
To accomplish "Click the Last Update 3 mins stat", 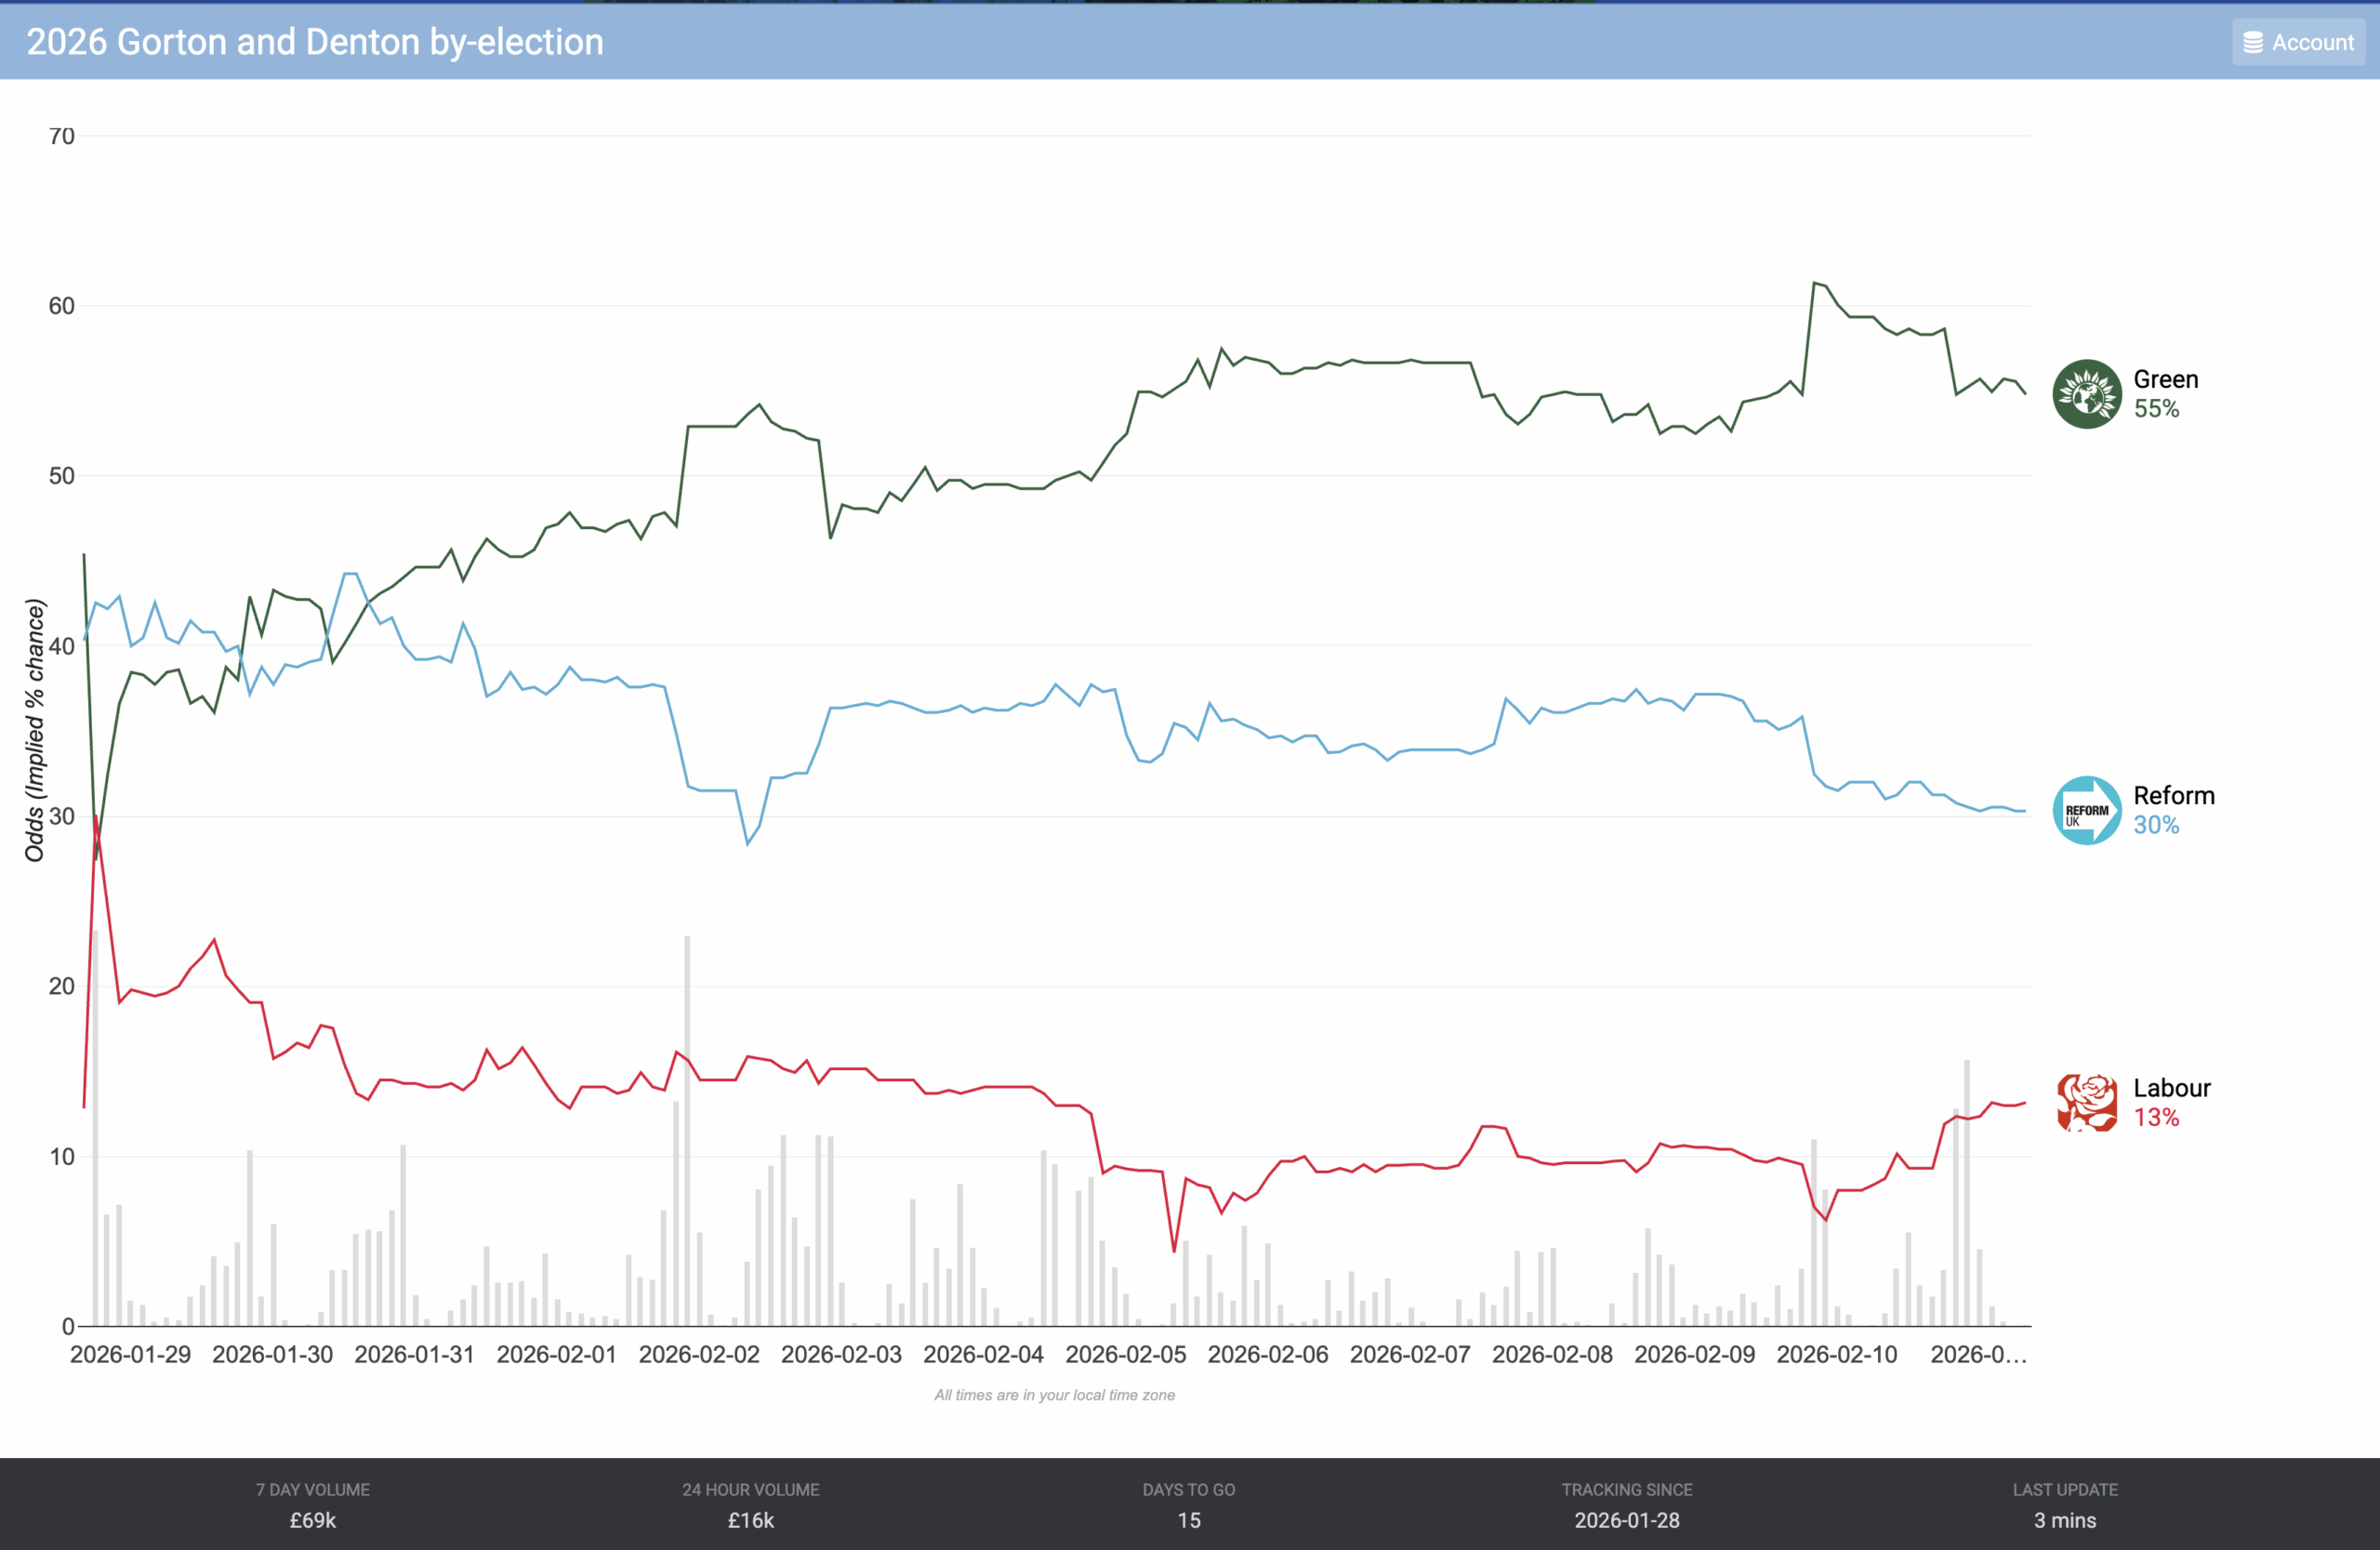I will click(x=2065, y=1505).
